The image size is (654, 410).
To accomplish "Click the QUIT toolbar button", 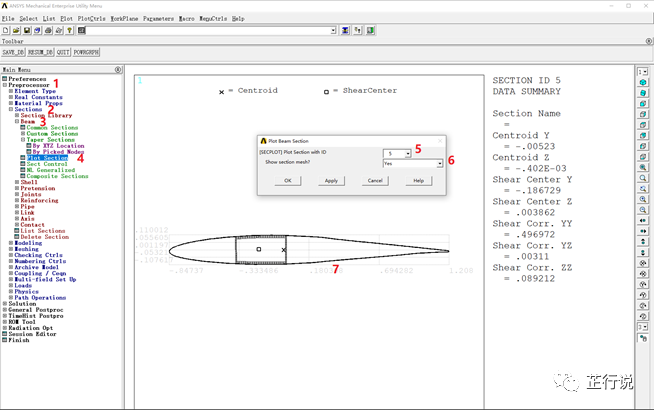I will point(63,52).
